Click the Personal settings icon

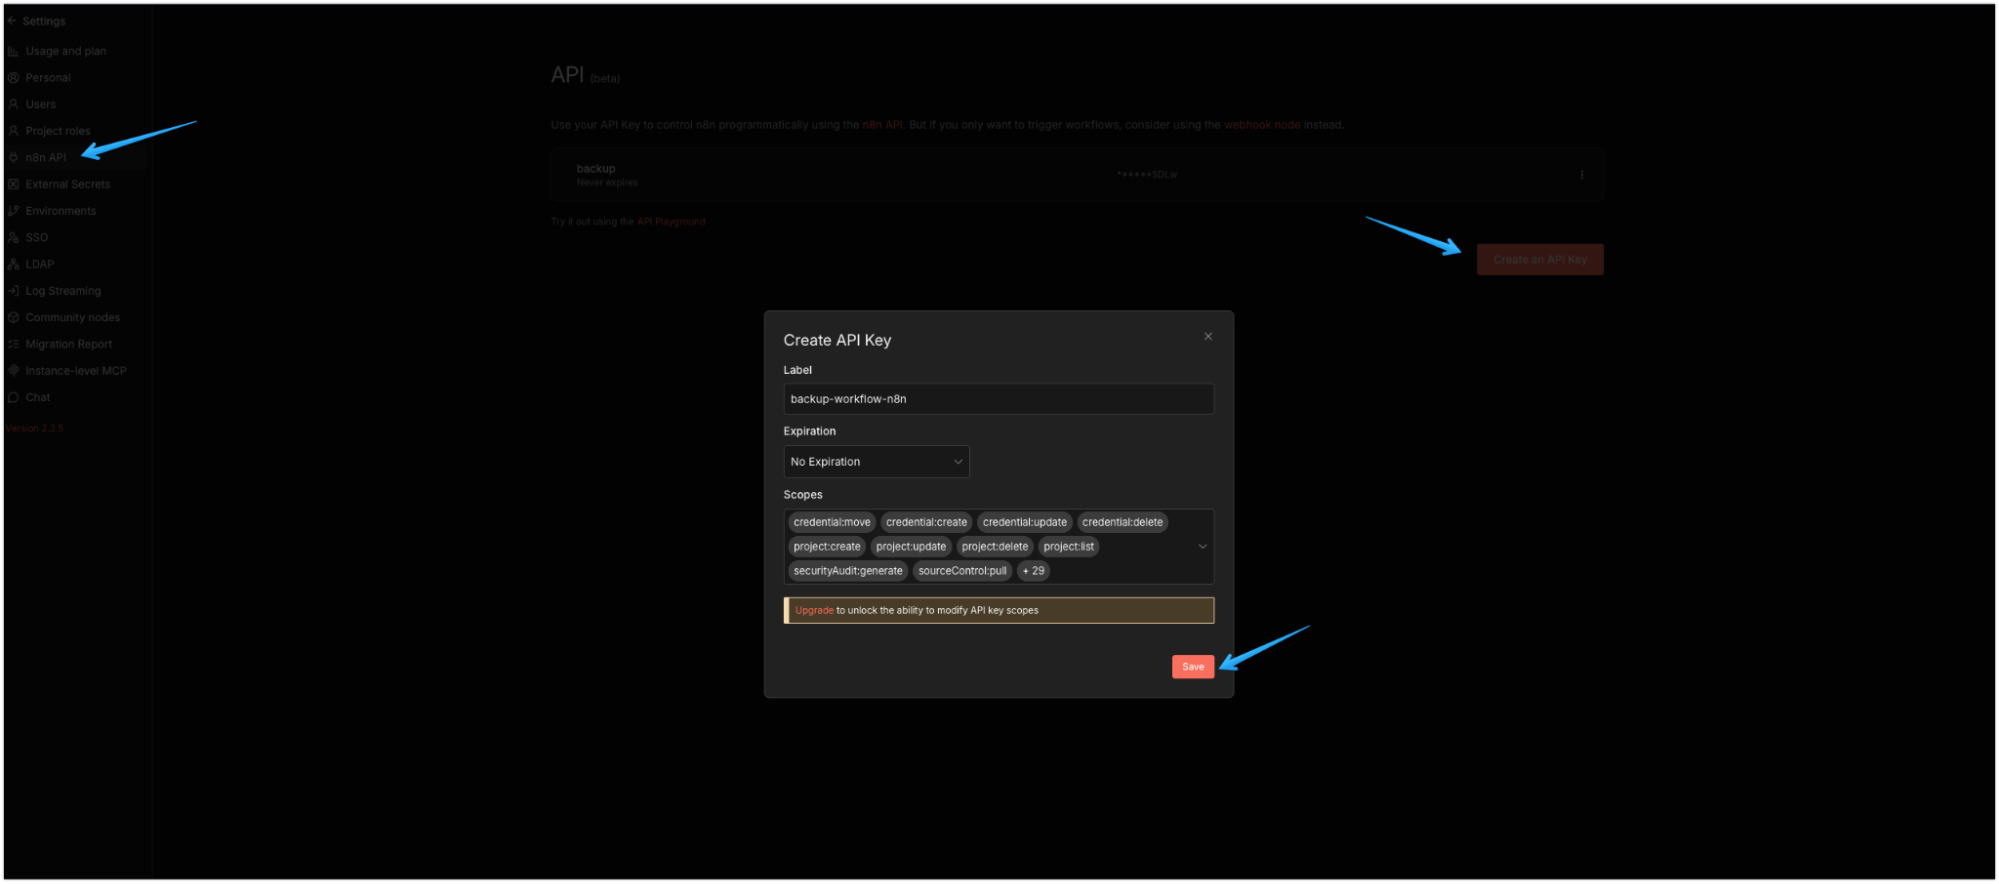(14, 78)
